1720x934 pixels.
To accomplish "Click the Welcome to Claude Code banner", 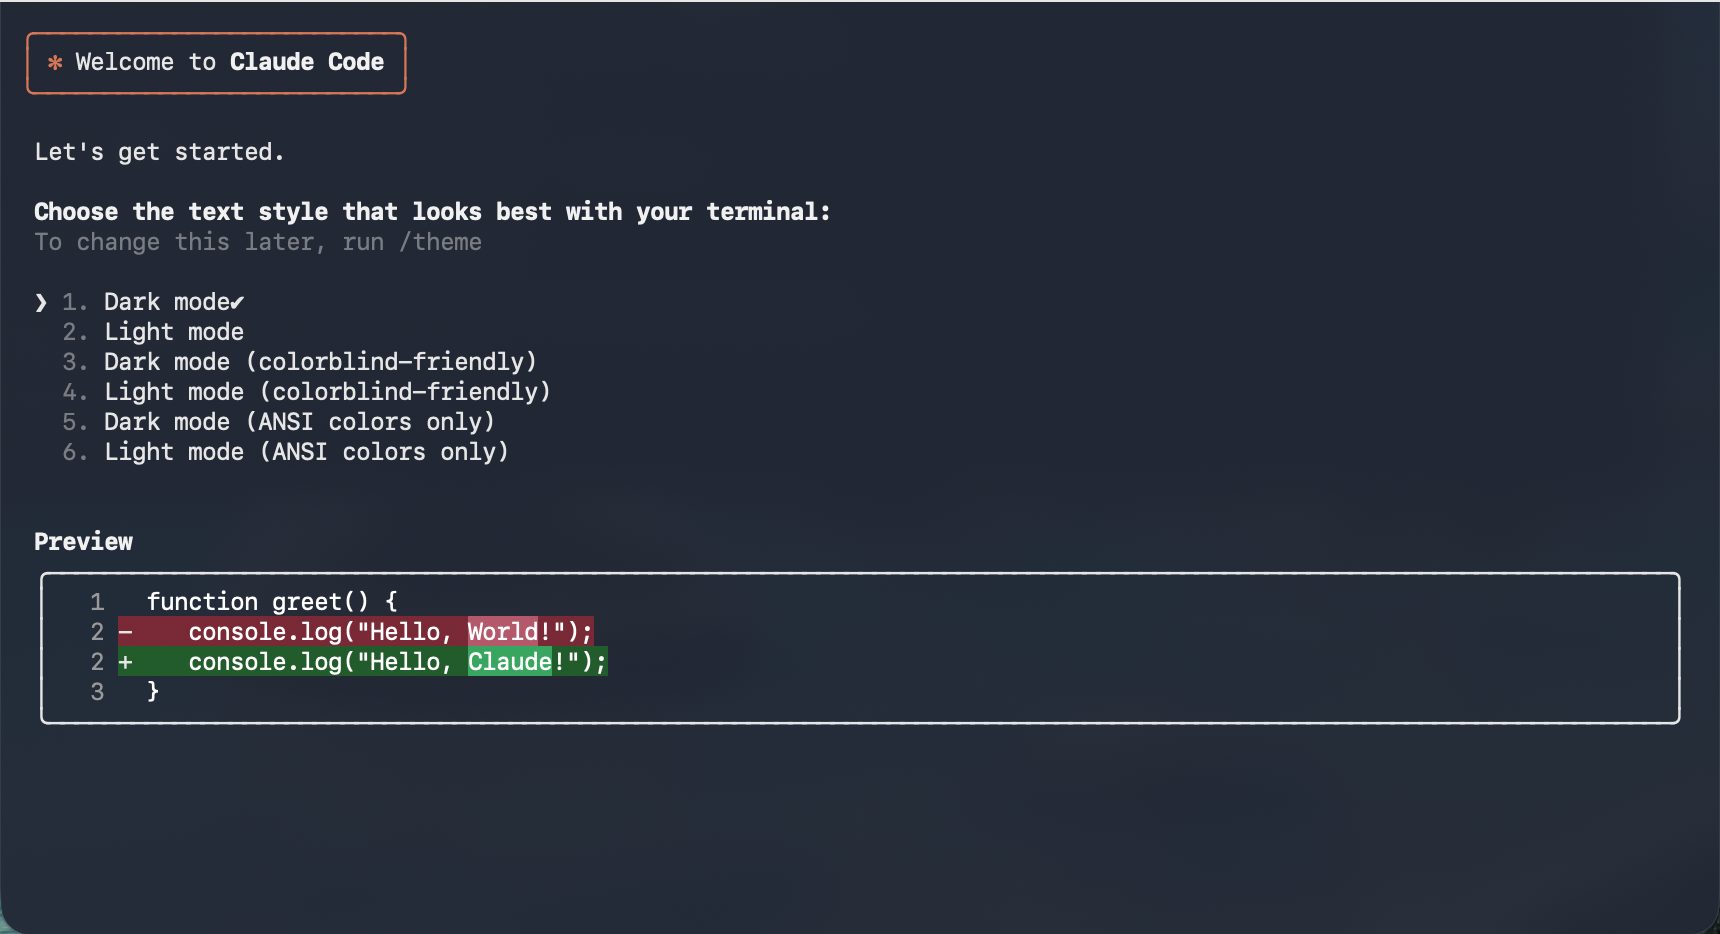I will 216,63.
